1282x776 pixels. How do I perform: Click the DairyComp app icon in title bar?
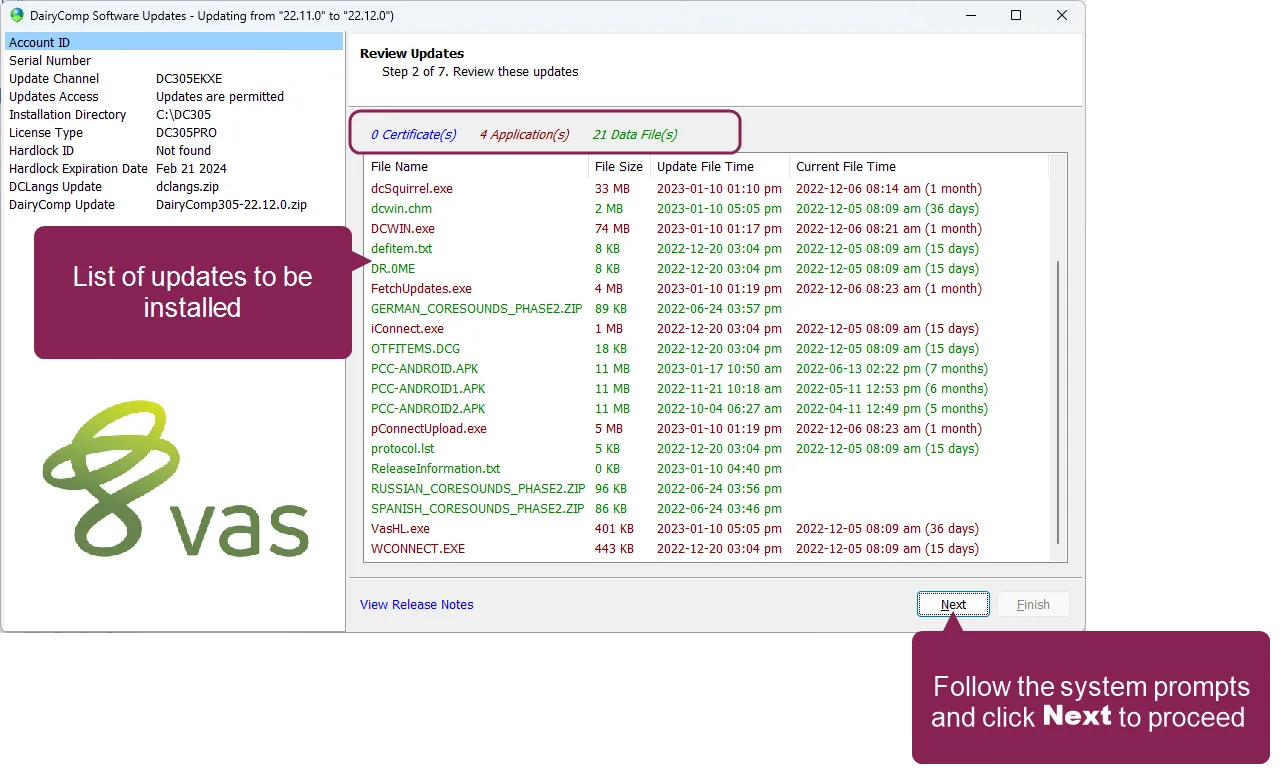(x=17, y=15)
